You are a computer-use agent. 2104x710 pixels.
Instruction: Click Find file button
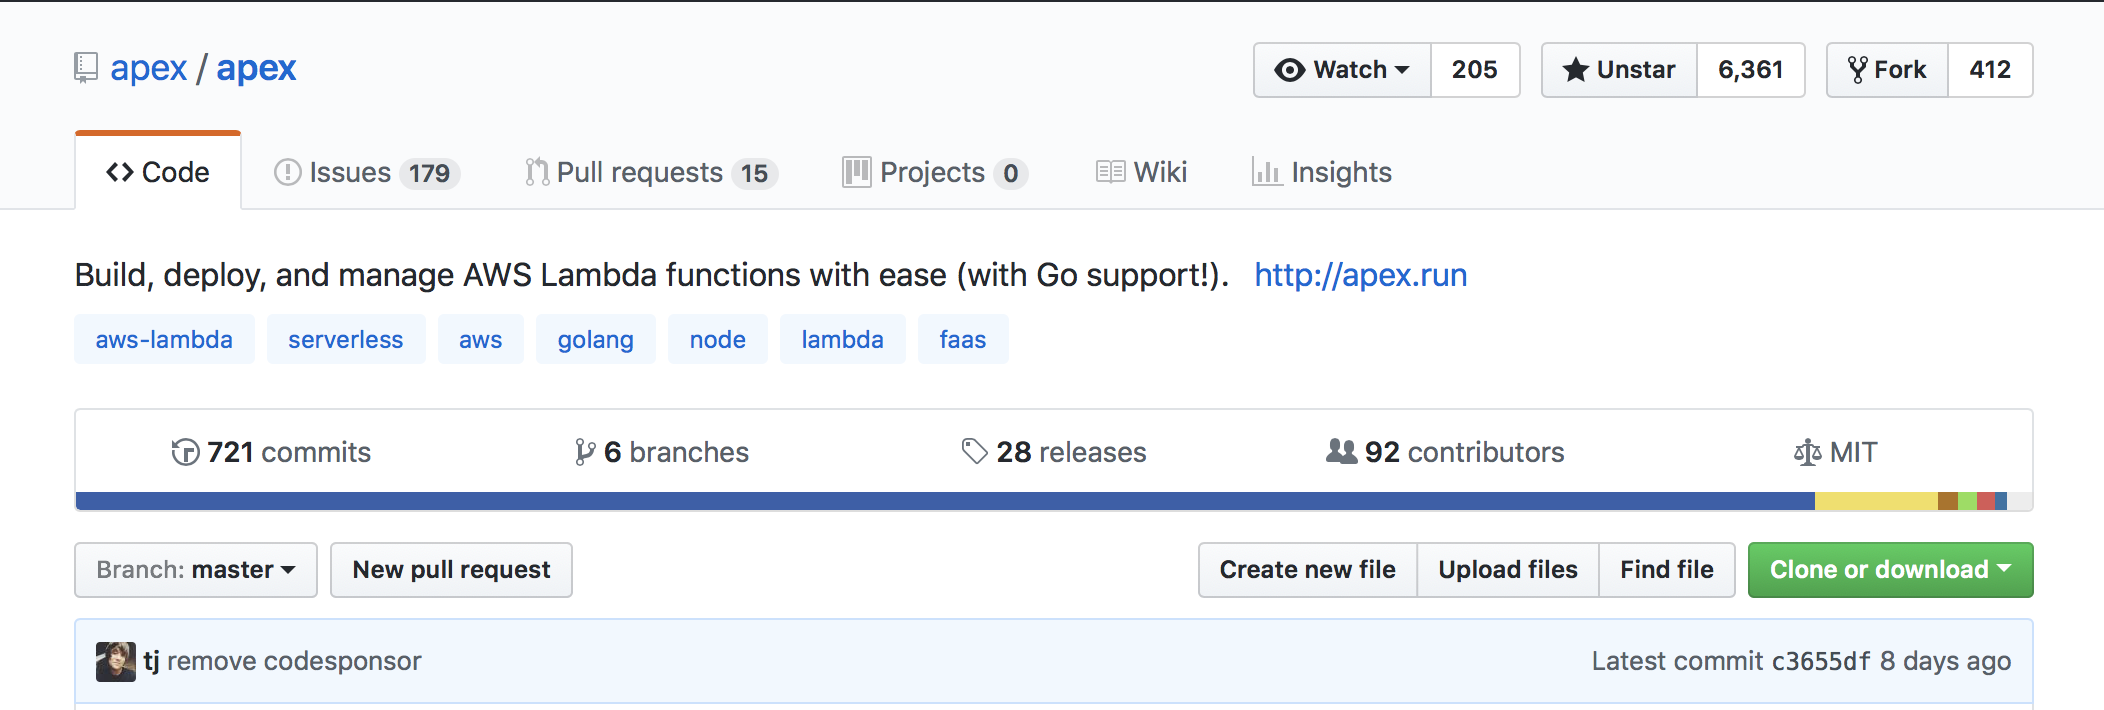click(1667, 570)
